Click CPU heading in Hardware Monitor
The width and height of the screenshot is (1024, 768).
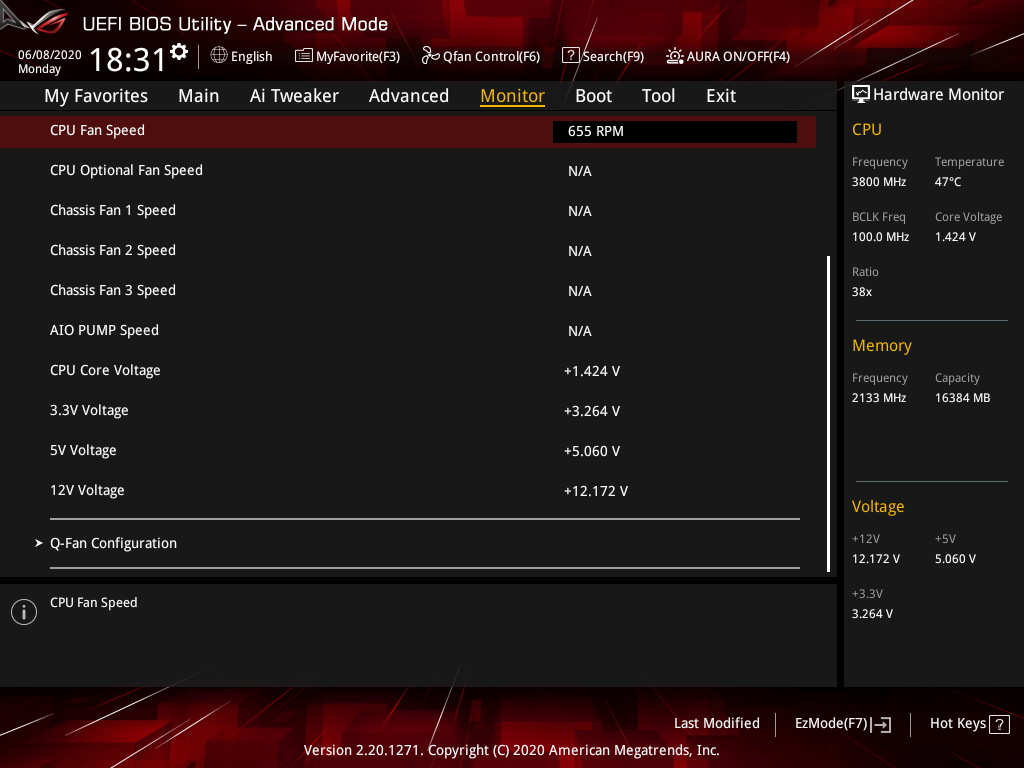click(x=867, y=129)
